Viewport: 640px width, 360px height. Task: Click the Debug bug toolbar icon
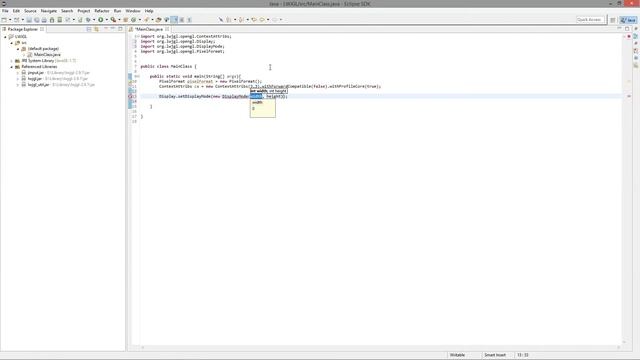coord(88,20)
